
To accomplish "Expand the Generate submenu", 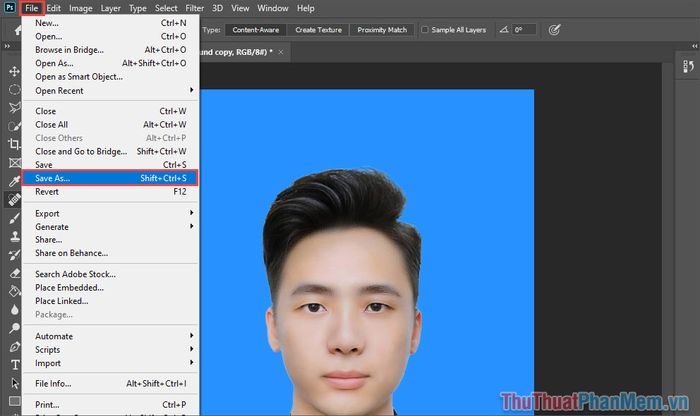I will (x=111, y=227).
